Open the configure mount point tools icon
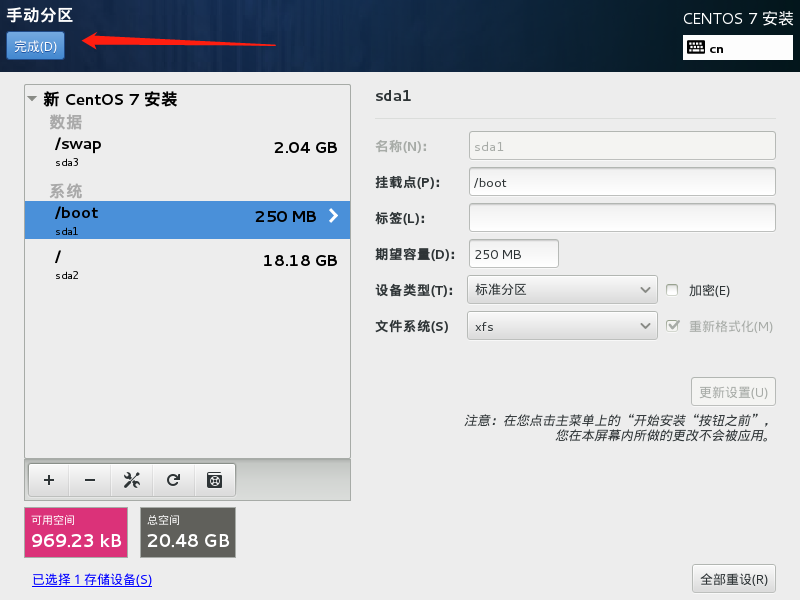 click(x=132, y=480)
